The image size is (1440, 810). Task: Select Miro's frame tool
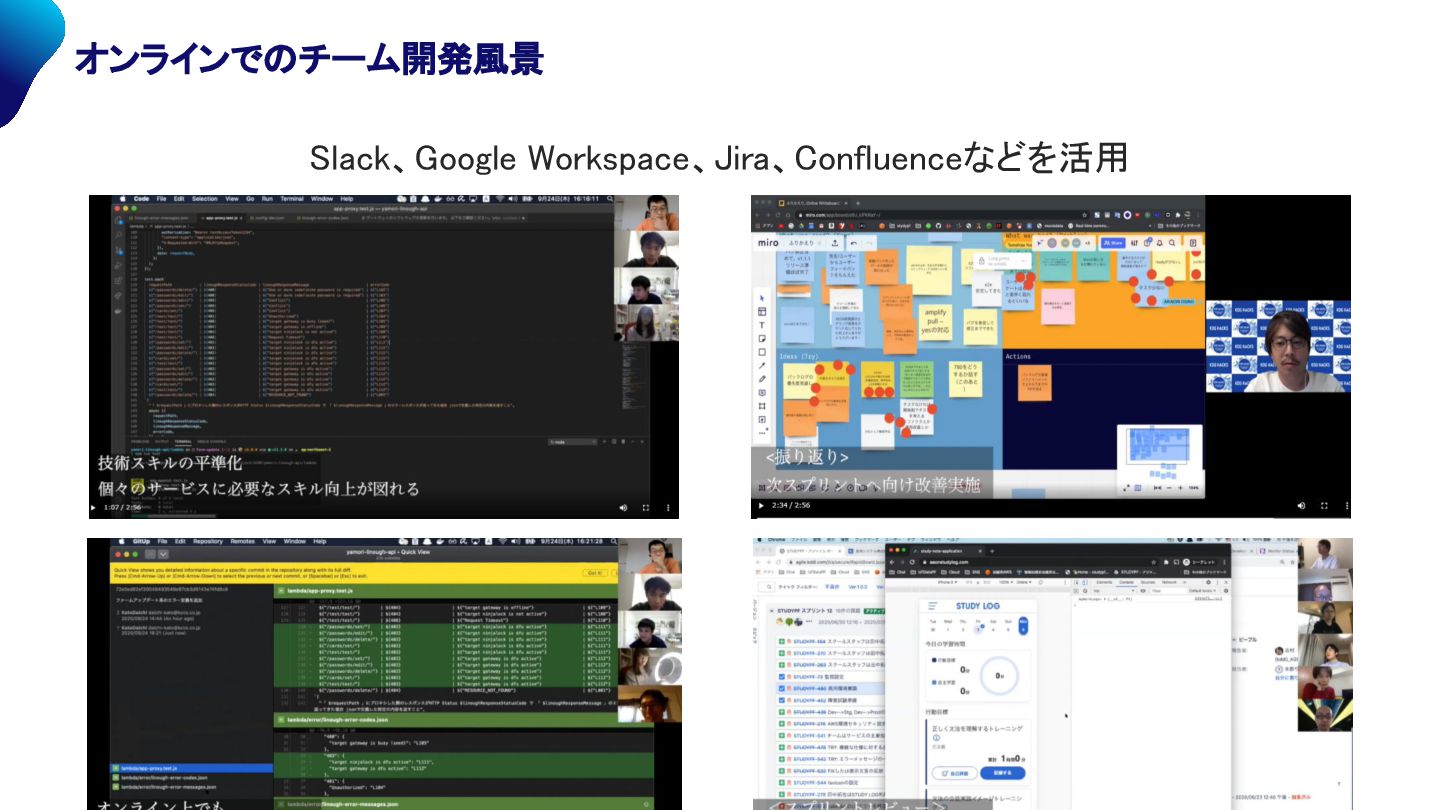762,406
